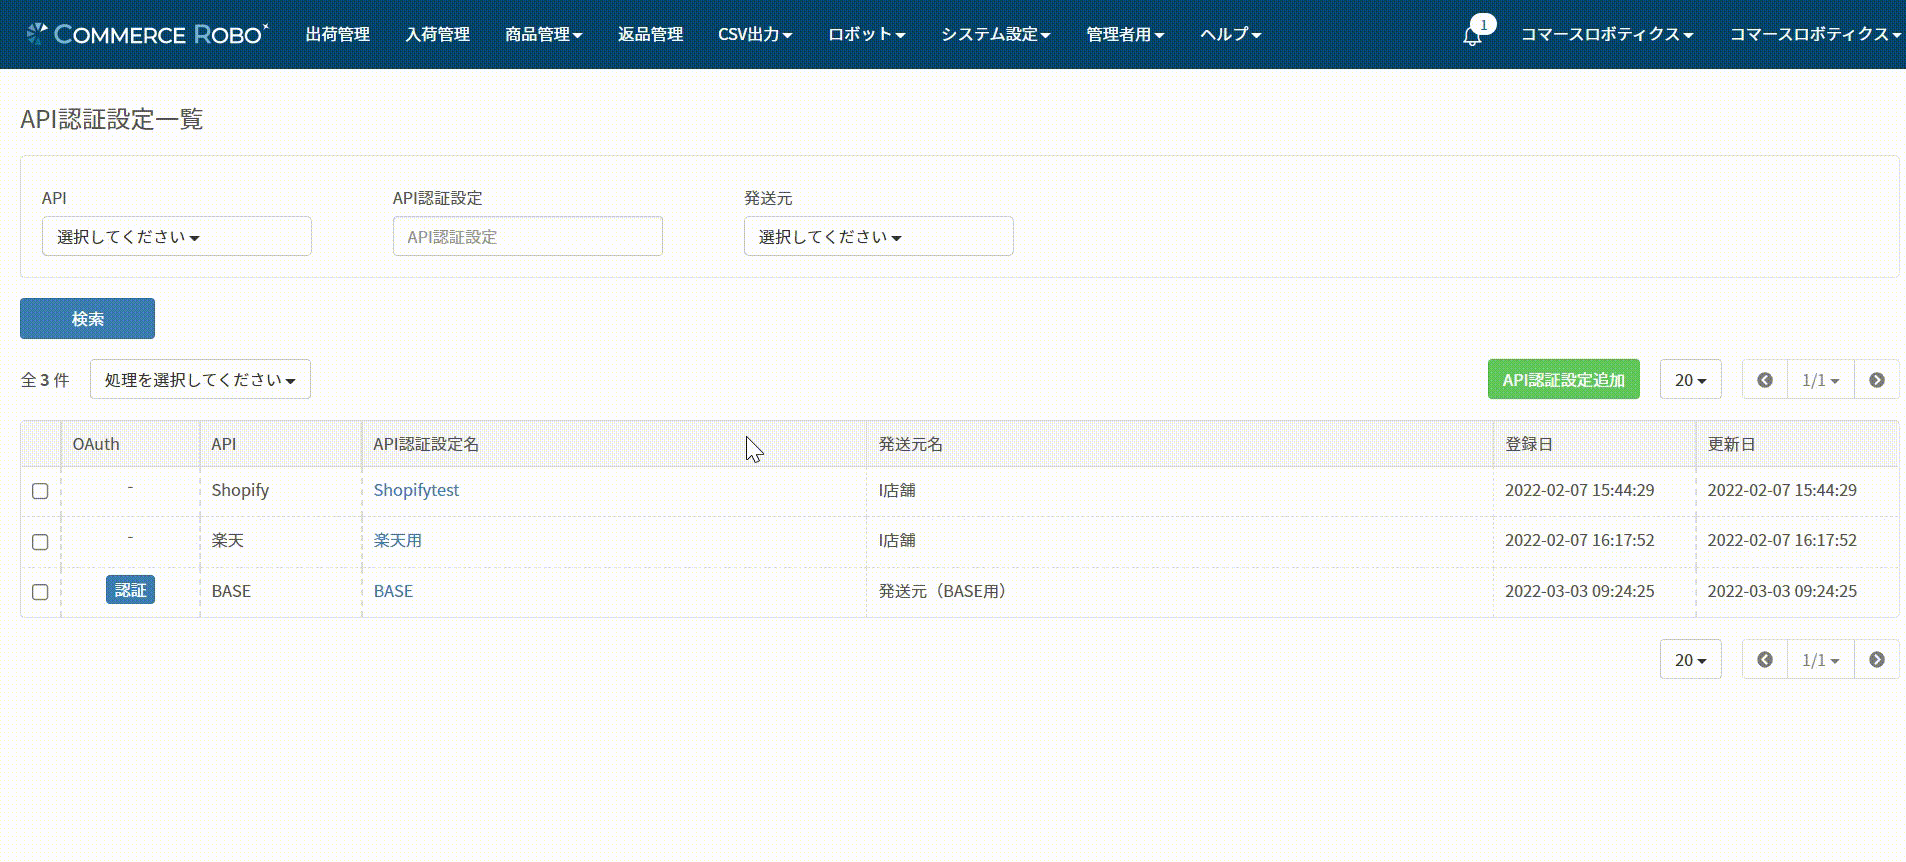
Task: Open bottom page-size 20 dropdown
Action: click(x=1690, y=660)
